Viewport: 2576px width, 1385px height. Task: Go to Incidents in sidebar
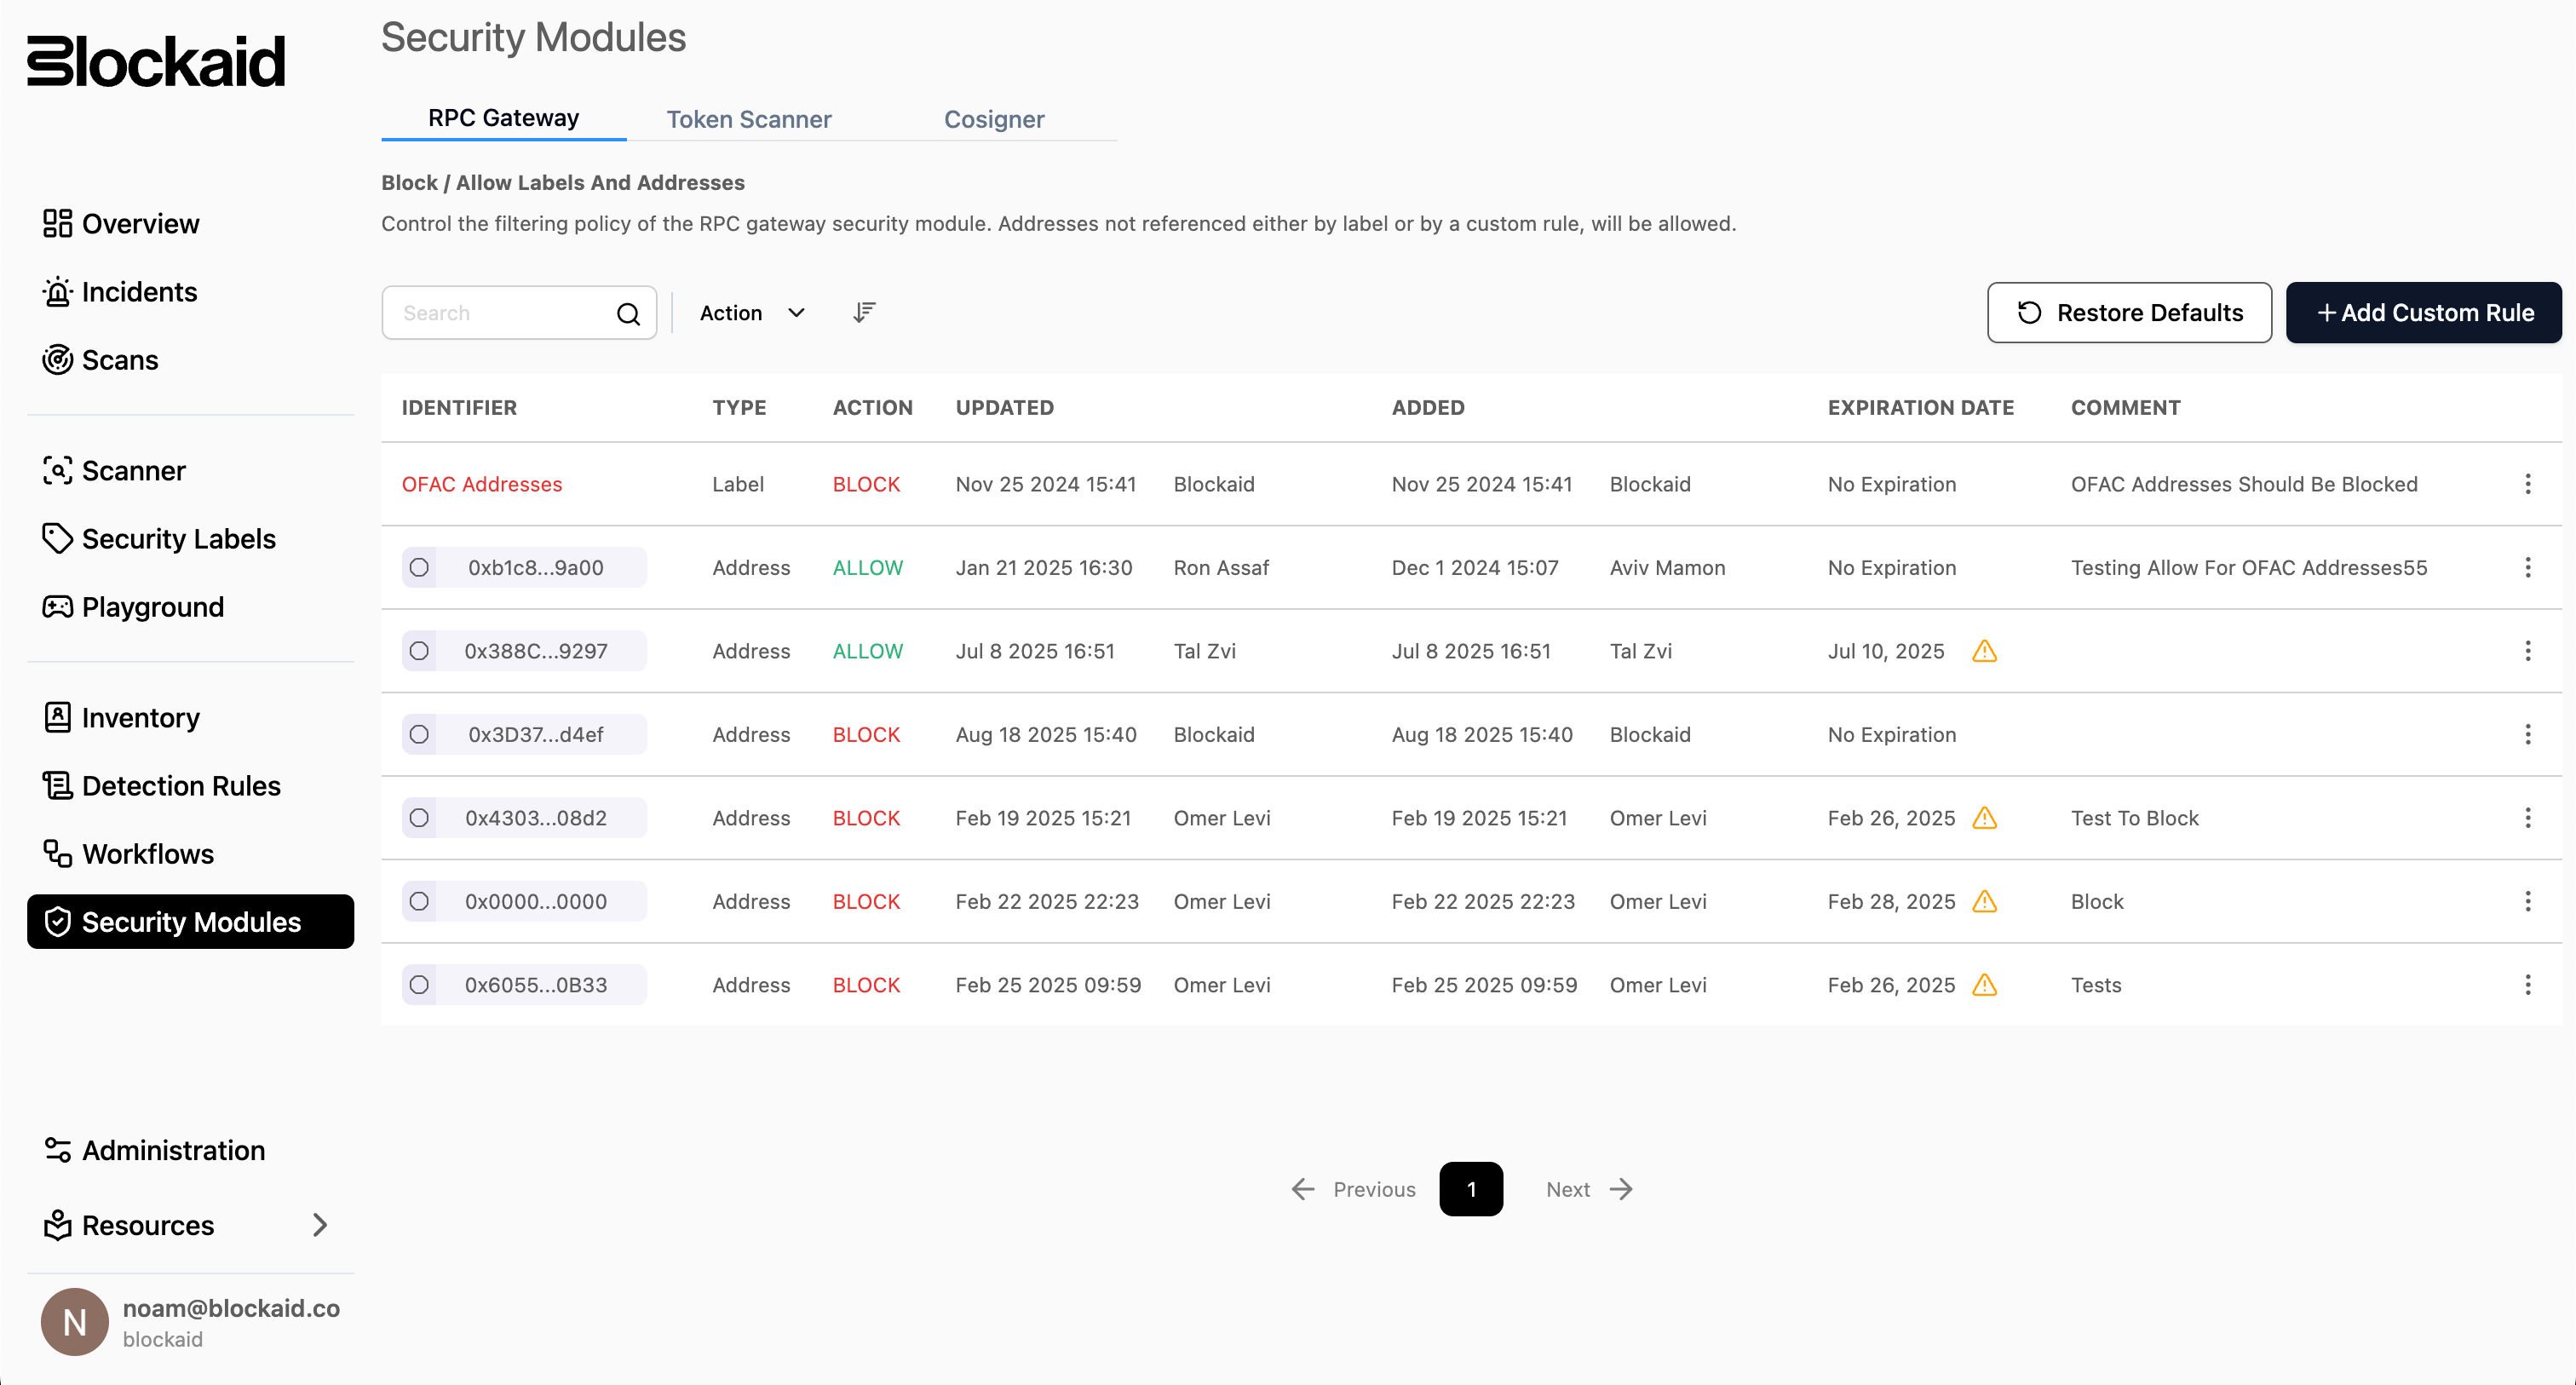pyautogui.click(x=119, y=291)
